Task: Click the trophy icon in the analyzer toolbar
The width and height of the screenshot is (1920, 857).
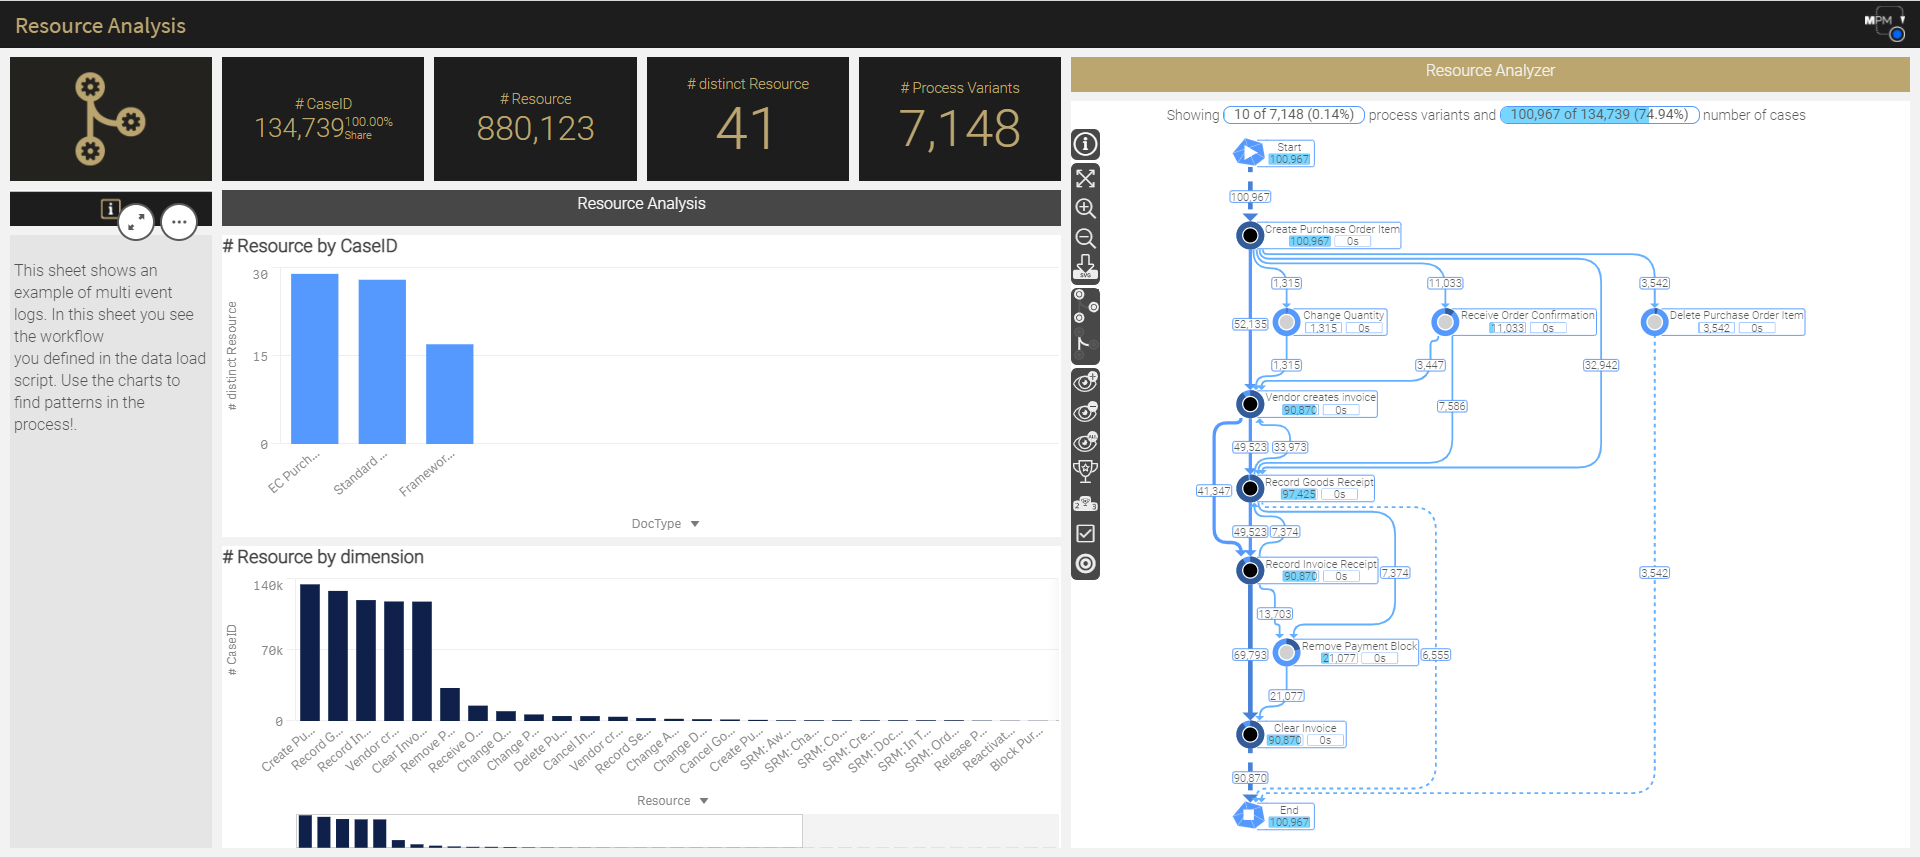Action: click(1085, 472)
